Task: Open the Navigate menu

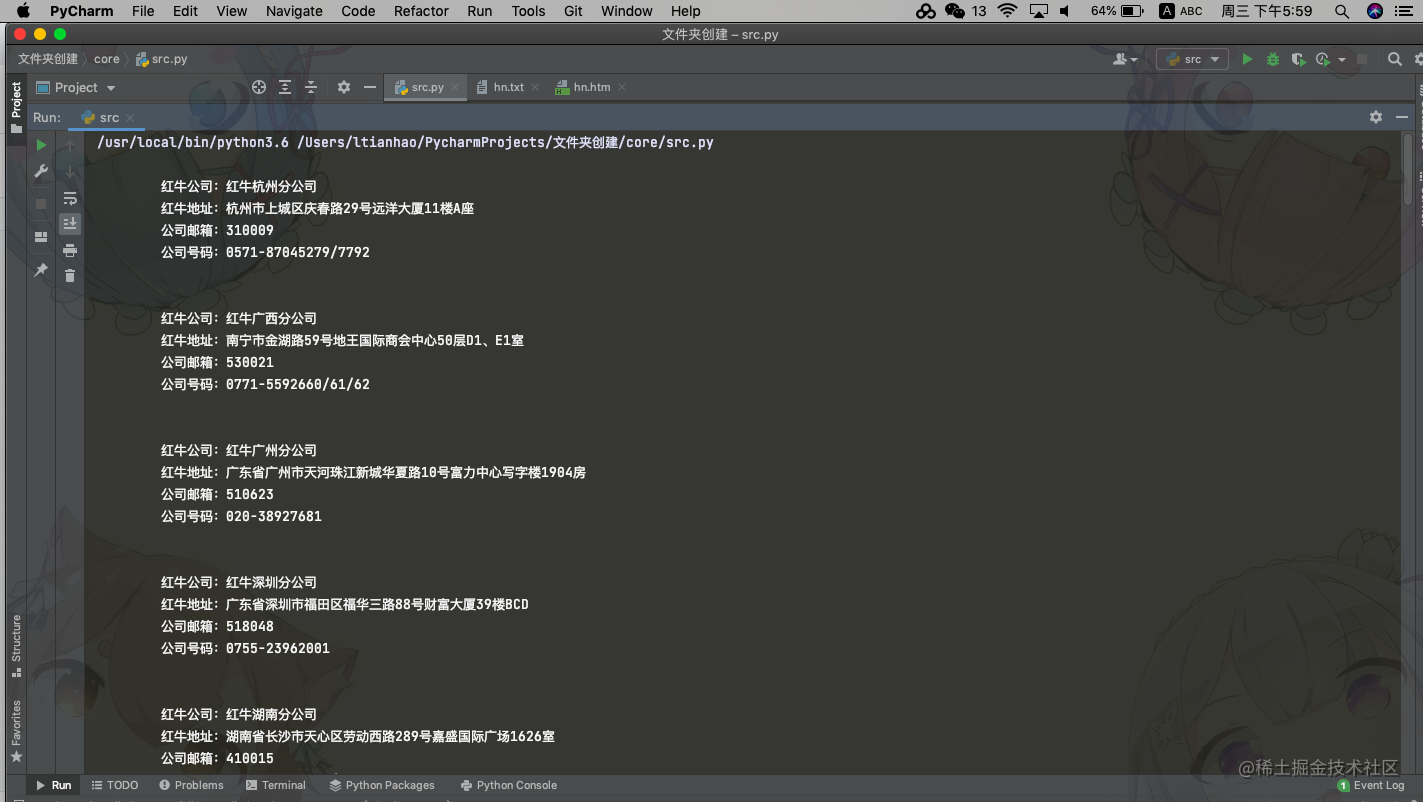Action: pos(294,11)
